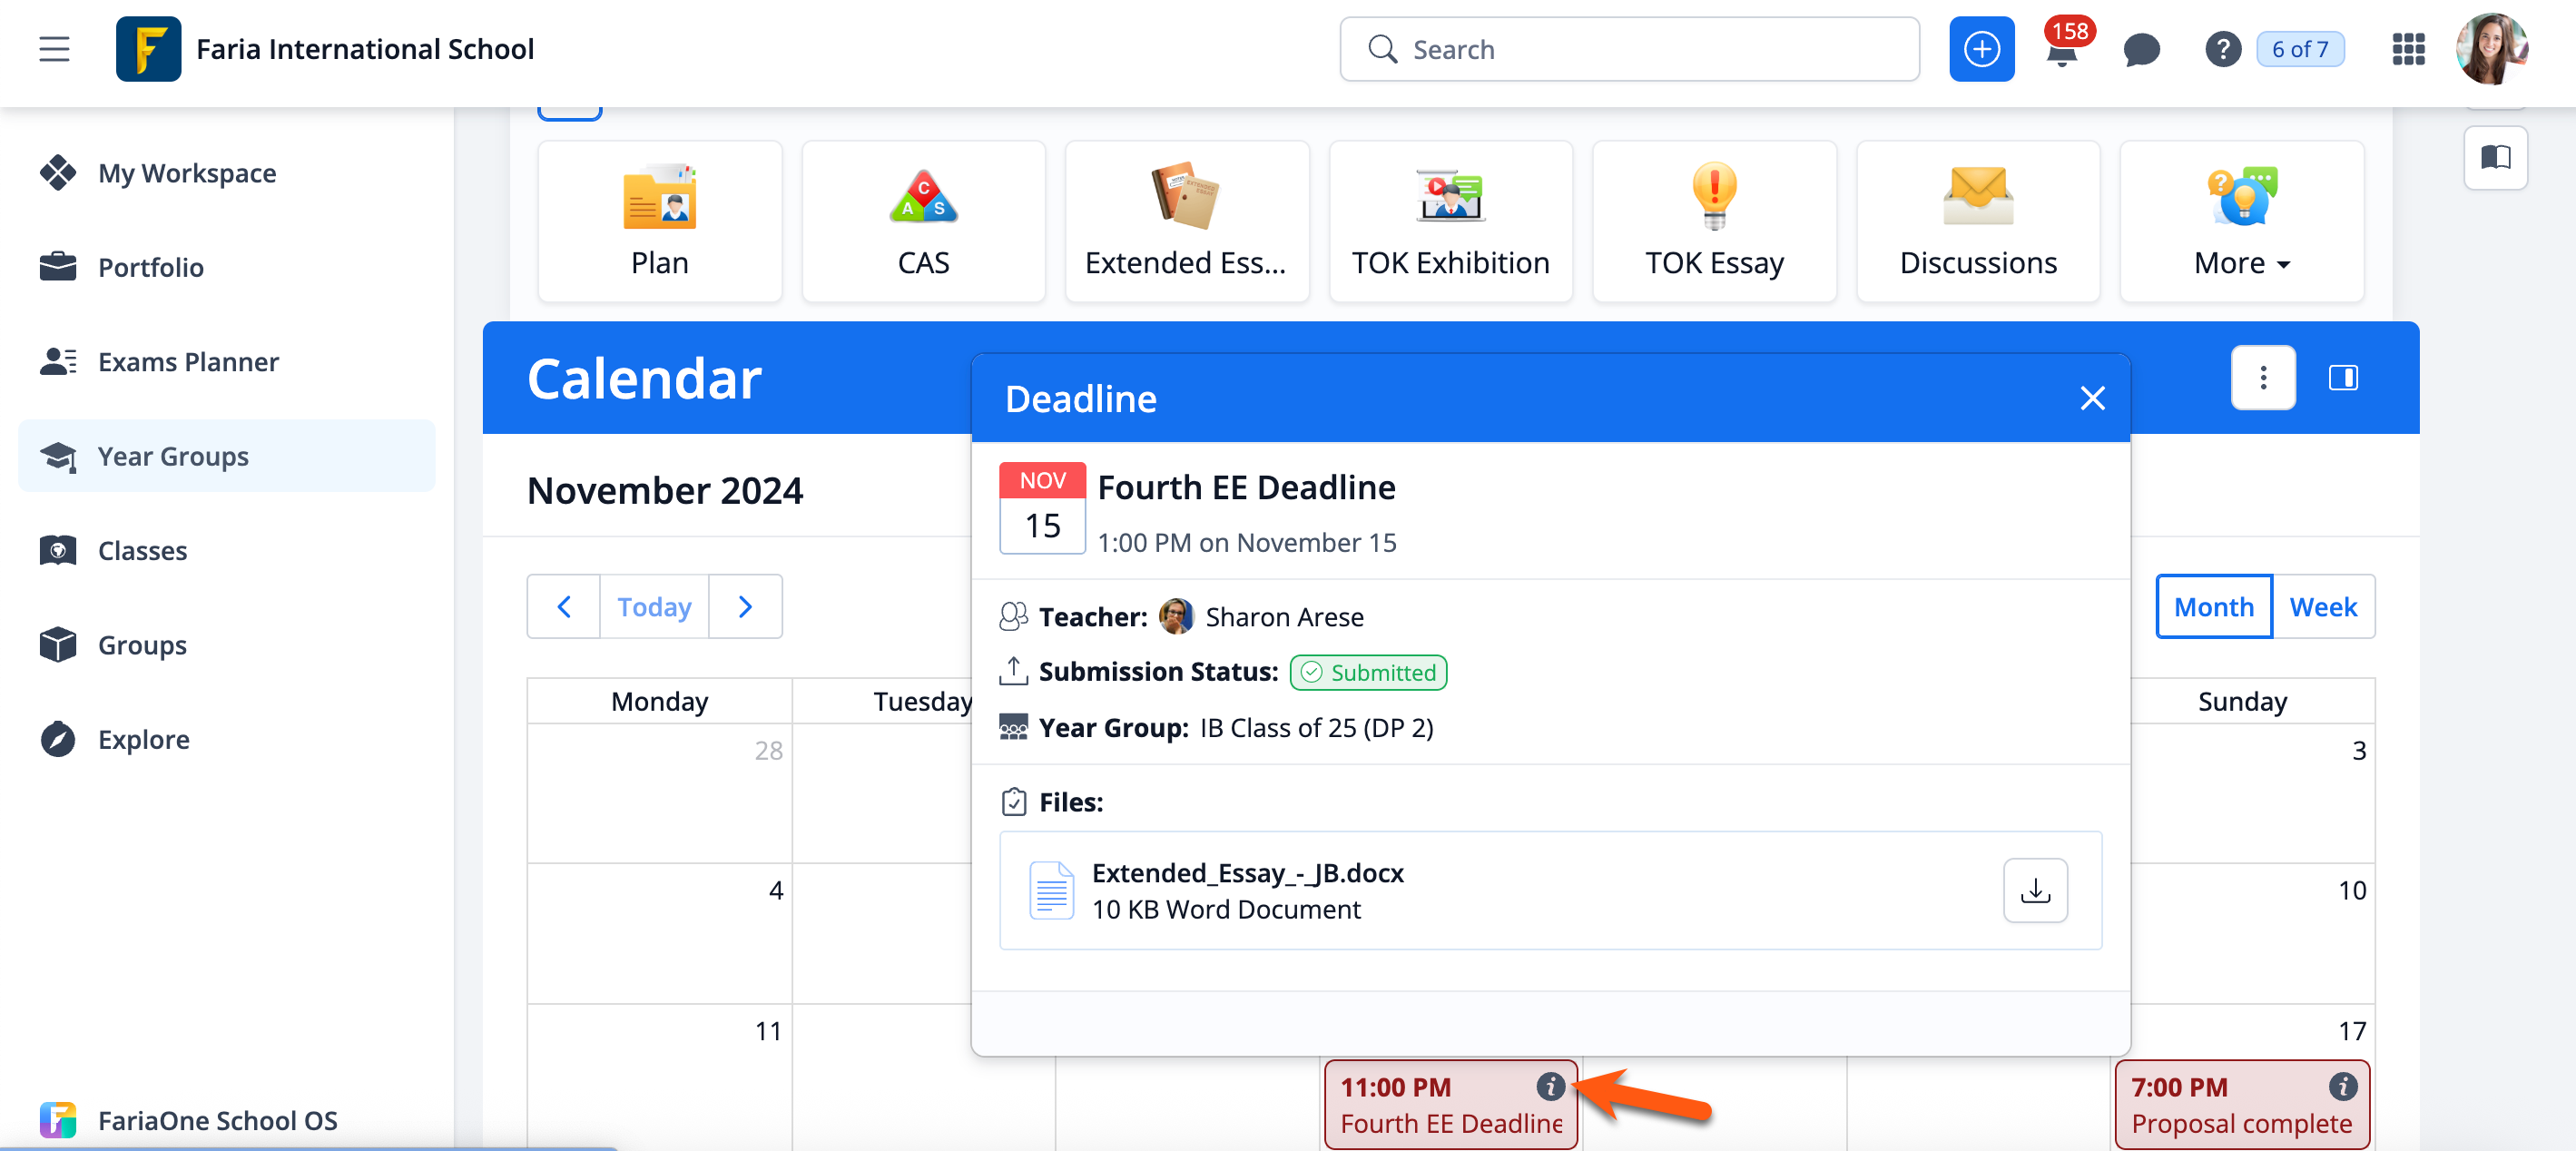Click the Today button
Screen dimensions: 2576x1151
654,607
